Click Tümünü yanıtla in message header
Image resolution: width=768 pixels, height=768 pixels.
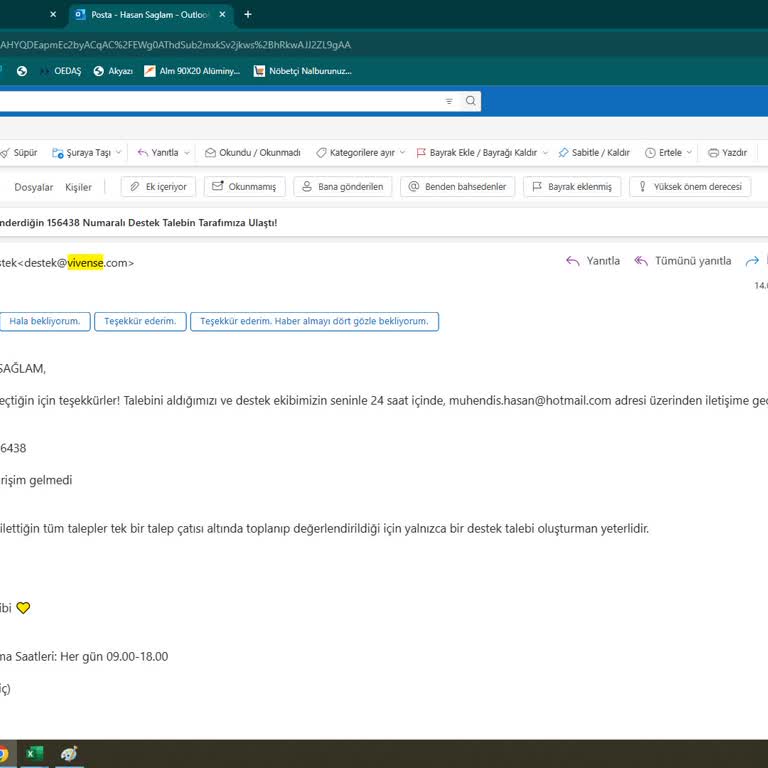682,261
